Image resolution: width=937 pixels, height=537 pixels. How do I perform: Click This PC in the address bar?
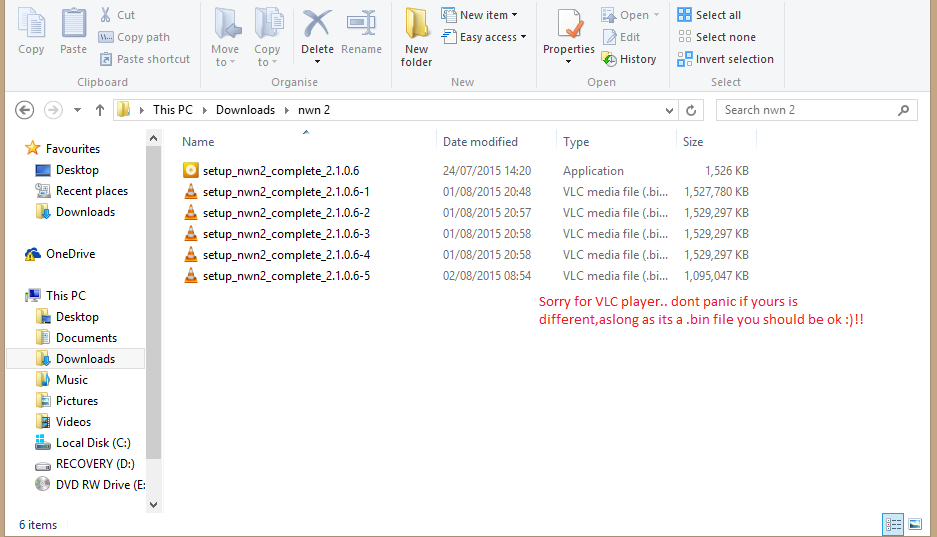tap(173, 110)
